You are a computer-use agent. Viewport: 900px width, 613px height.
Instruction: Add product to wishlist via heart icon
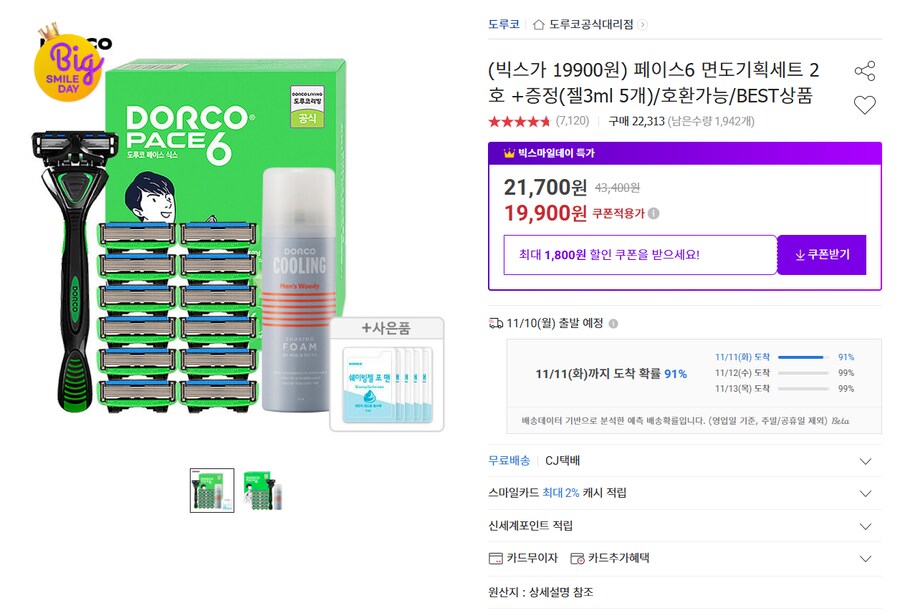tap(864, 104)
